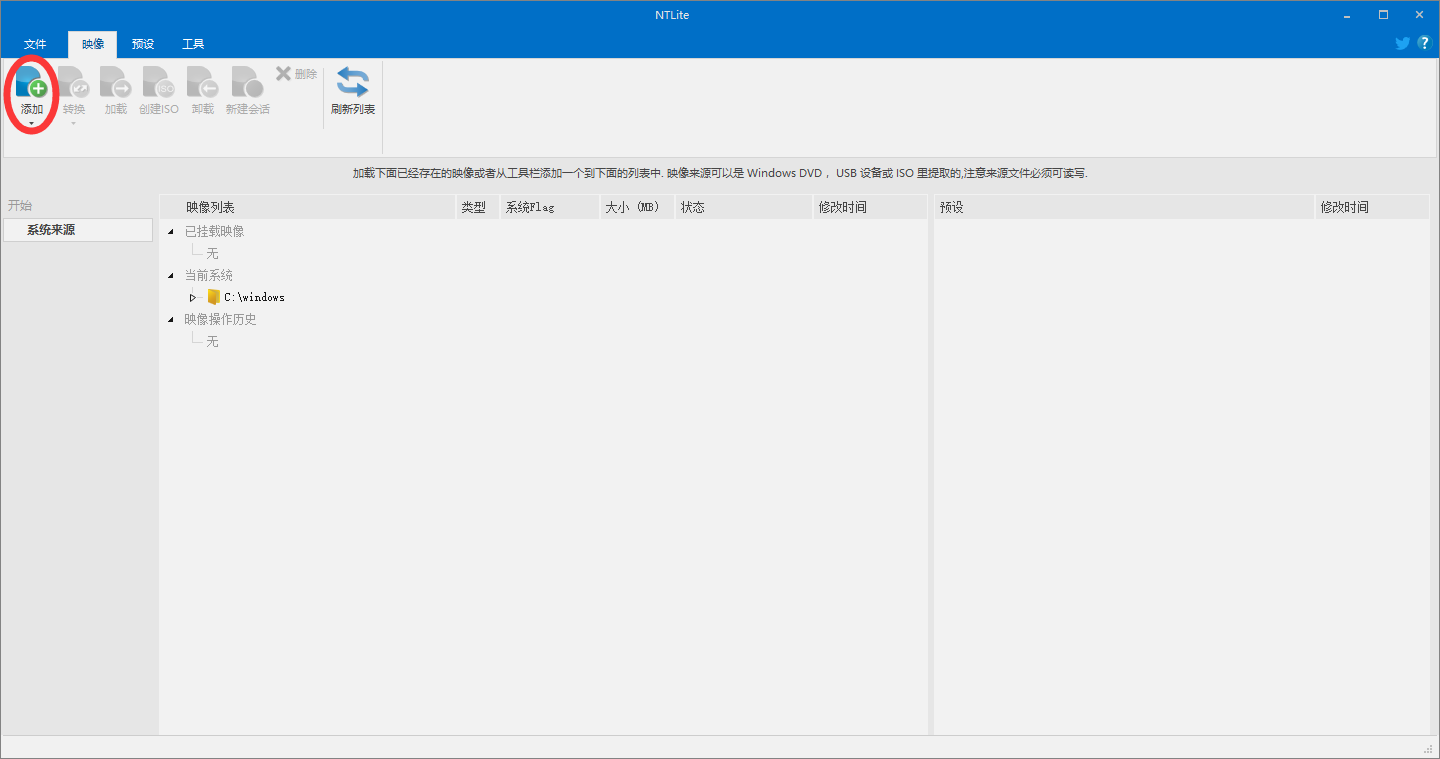Sort by the 状态 column header

coord(743,207)
